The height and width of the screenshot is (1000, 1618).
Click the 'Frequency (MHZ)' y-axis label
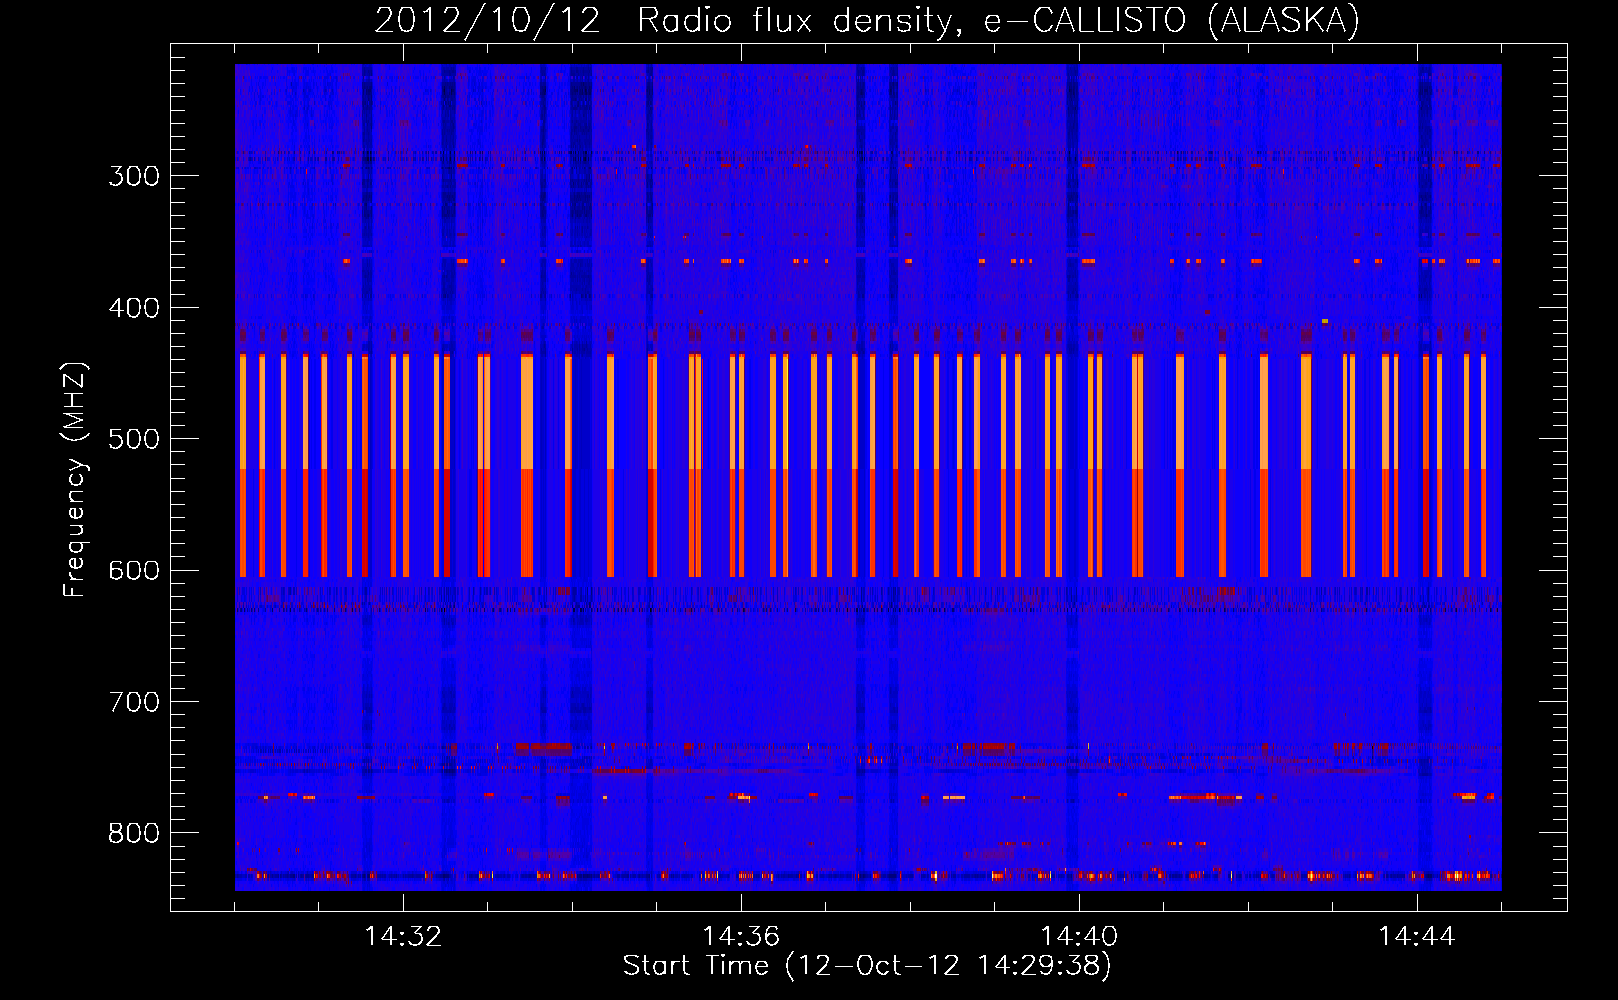[75, 480]
